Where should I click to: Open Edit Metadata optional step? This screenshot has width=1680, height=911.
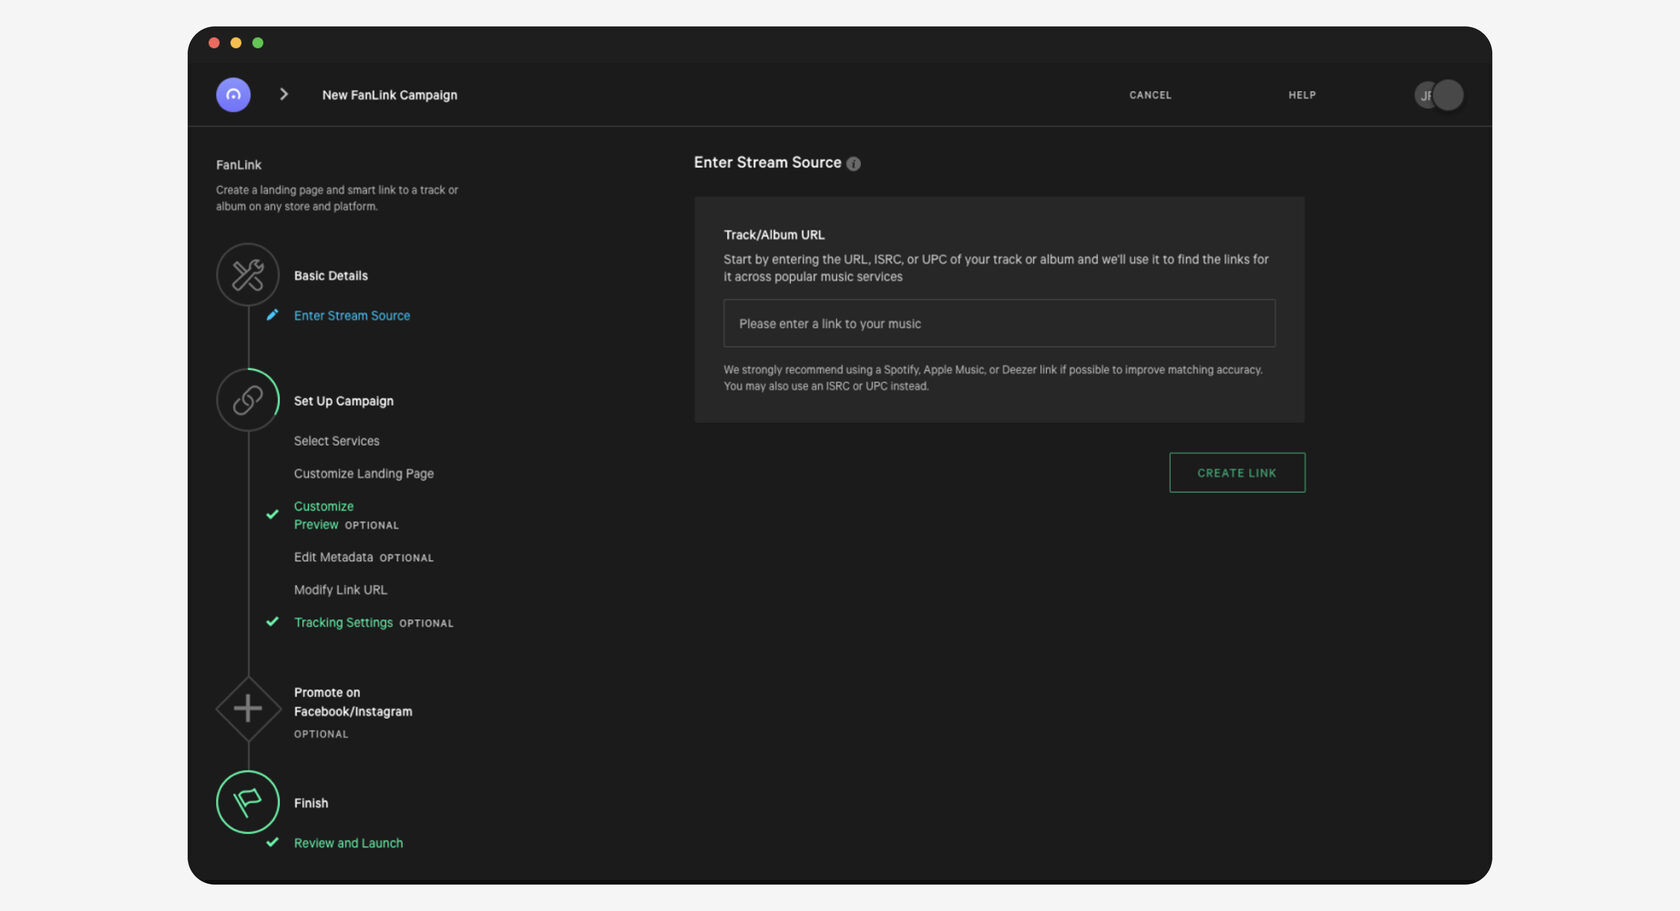(x=334, y=557)
